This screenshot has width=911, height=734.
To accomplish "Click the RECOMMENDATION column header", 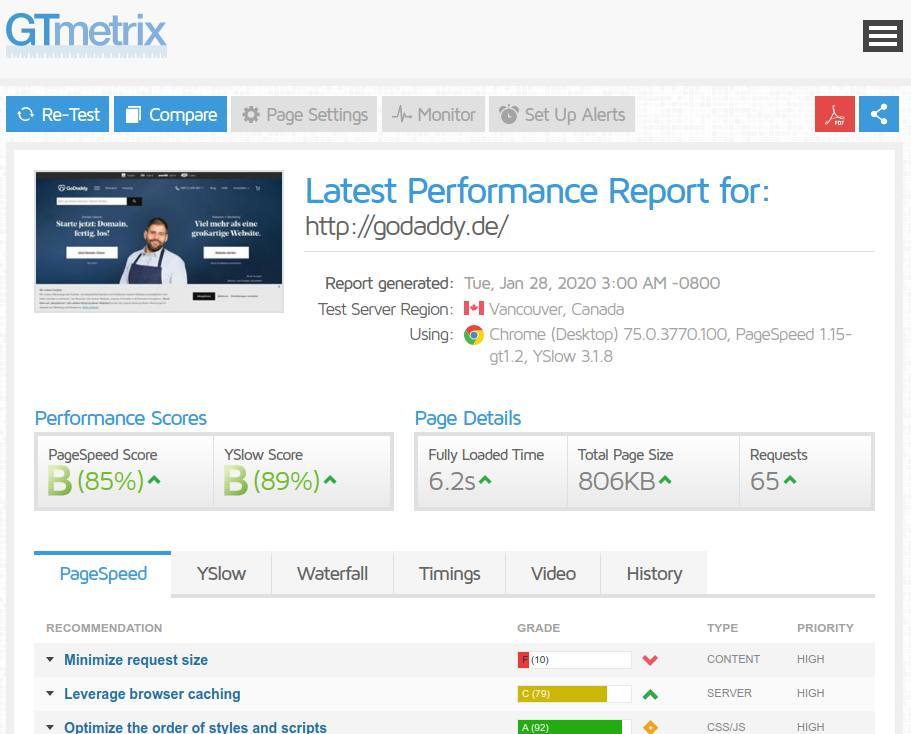I will pos(104,628).
